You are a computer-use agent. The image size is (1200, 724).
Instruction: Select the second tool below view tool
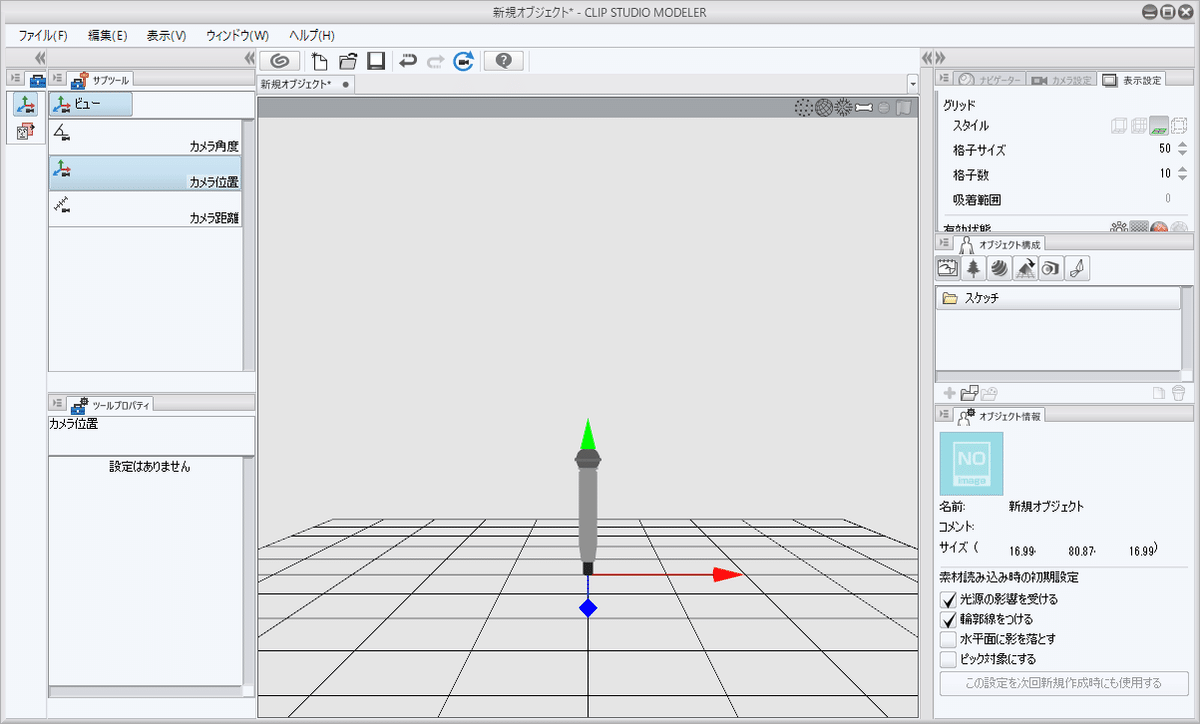27,131
